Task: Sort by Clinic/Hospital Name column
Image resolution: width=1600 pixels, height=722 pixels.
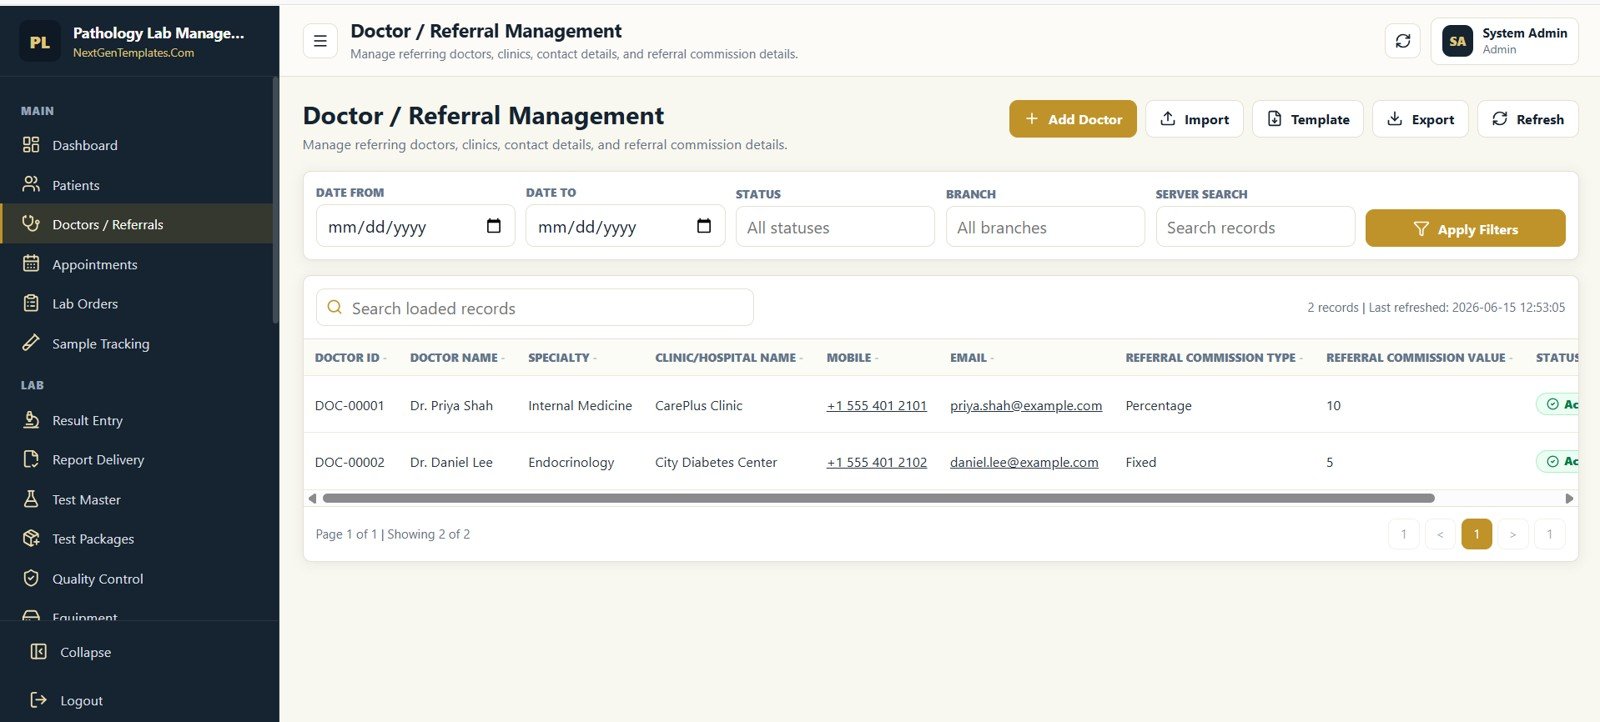Action: (x=728, y=357)
